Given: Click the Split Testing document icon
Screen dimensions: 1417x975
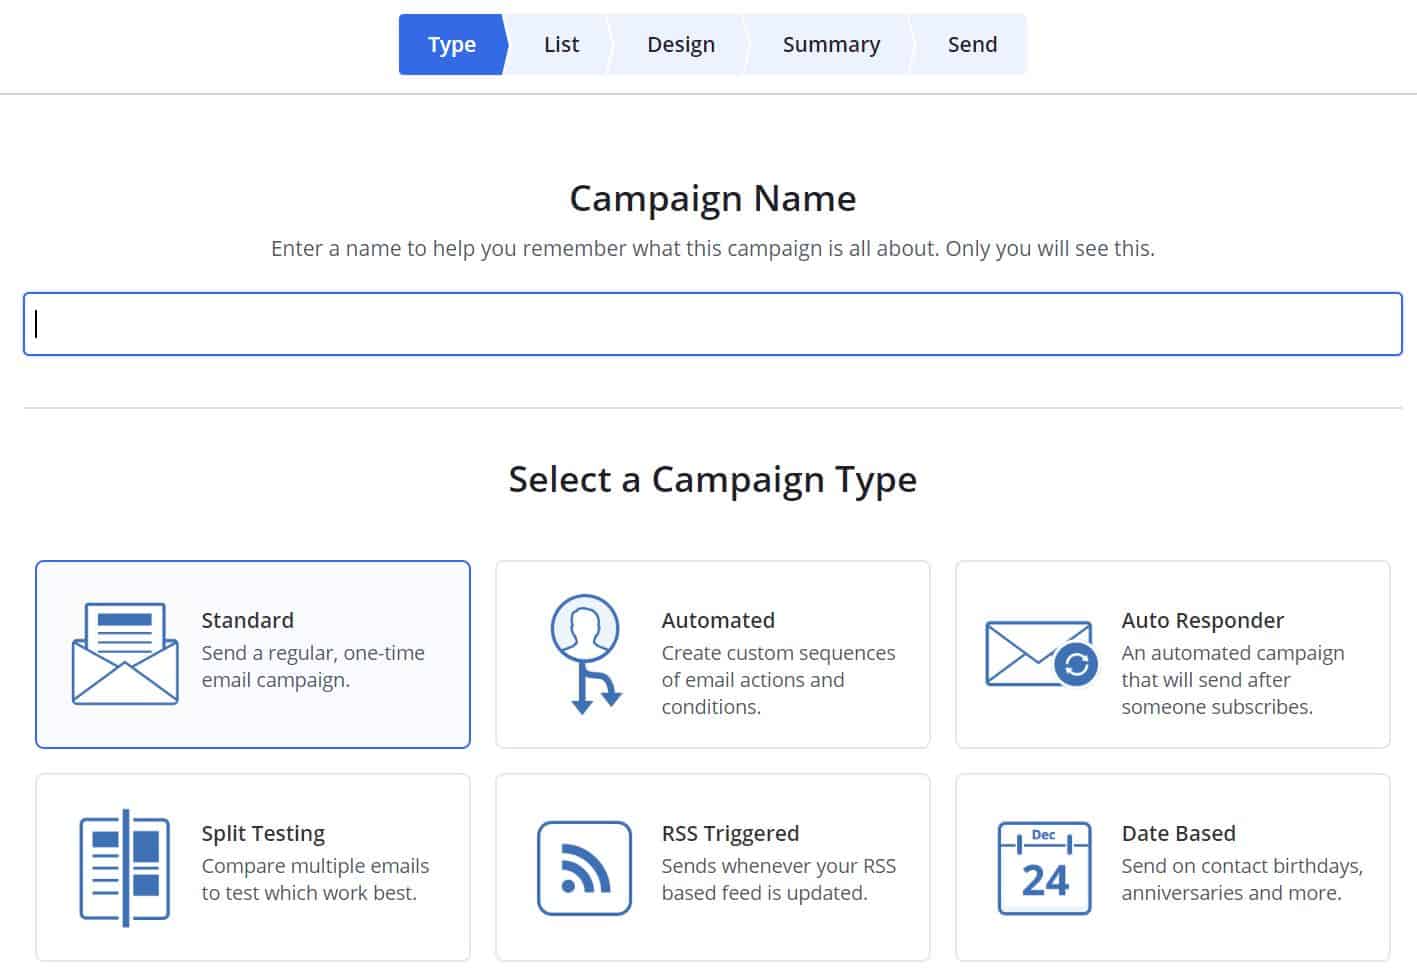Looking at the screenshot, I should pos(124,867).
